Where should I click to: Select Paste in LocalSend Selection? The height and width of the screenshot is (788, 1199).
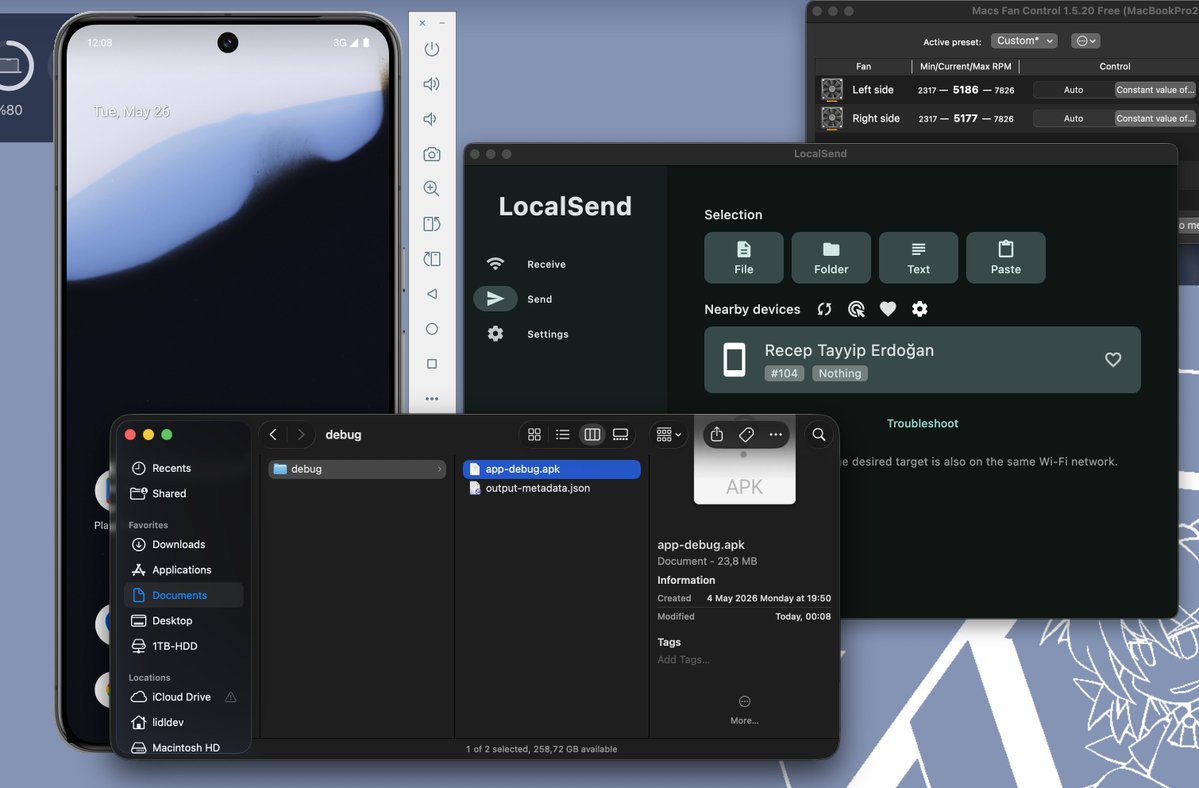pyautogui.click(x=1006, y=258)
